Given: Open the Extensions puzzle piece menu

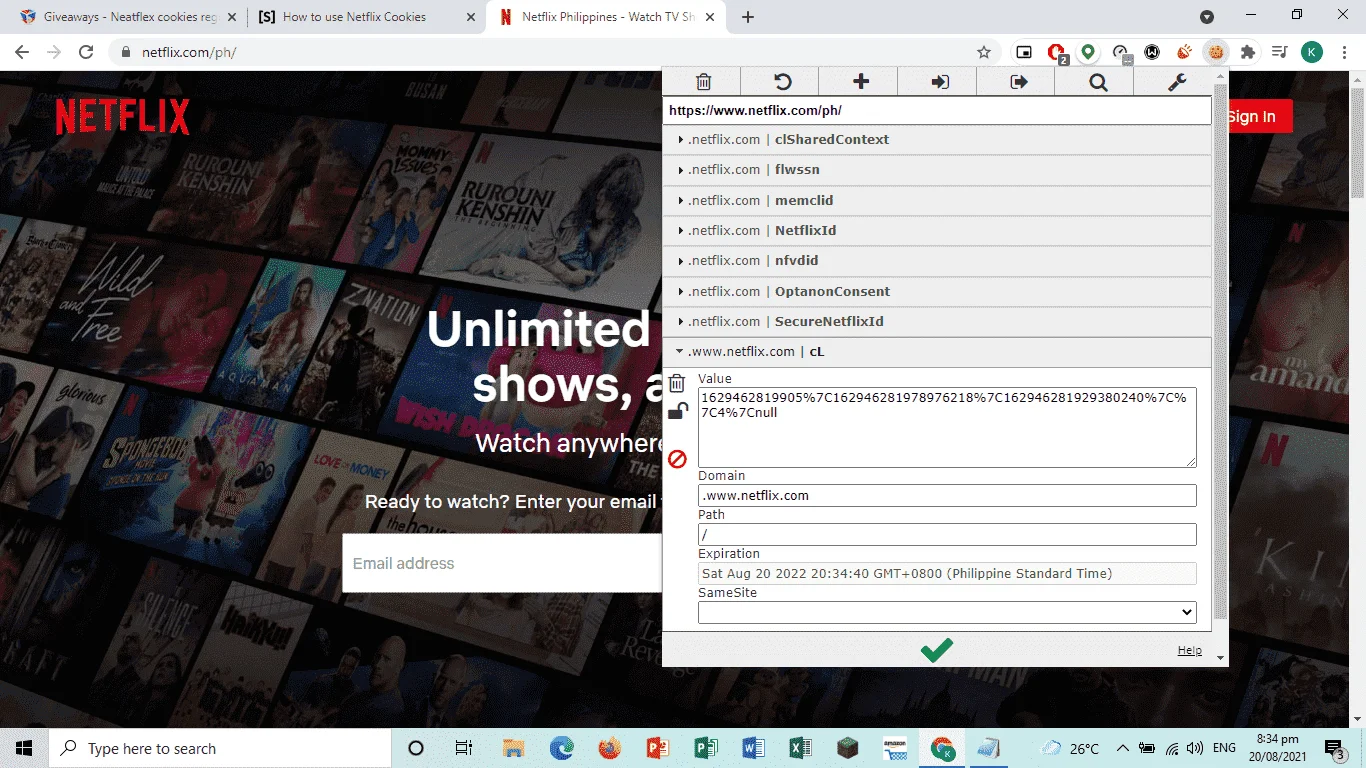Looking at the screenshot, I should (x=1247, y=52).
